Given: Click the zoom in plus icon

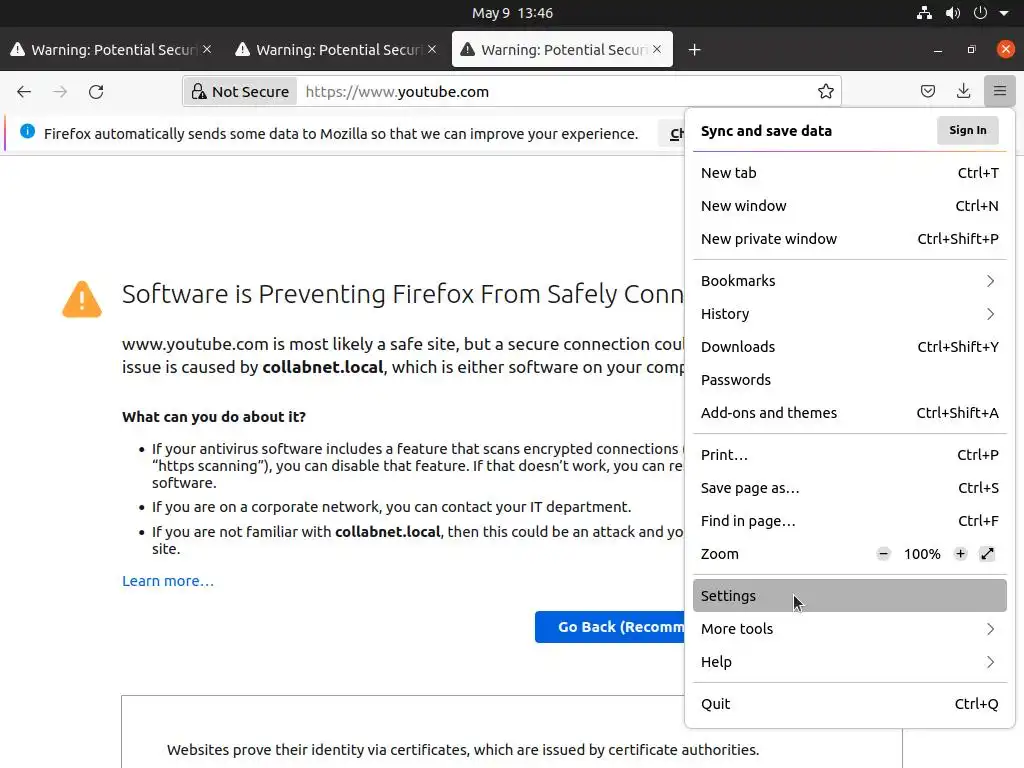Looking at the screenshot, I should [960, 554].
